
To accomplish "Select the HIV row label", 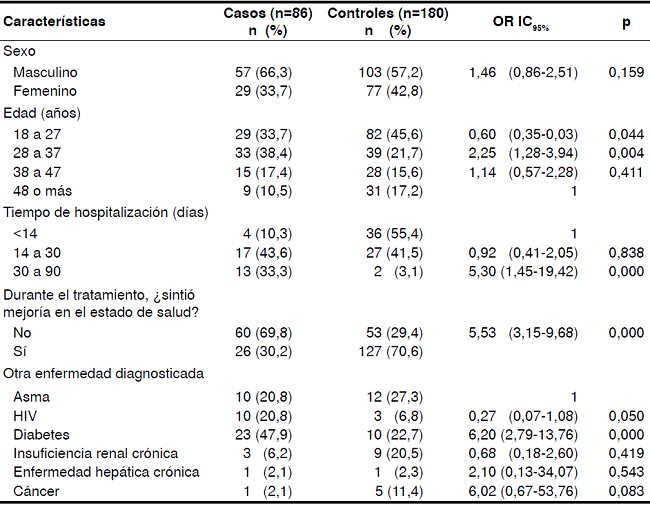I will [26, 415].
